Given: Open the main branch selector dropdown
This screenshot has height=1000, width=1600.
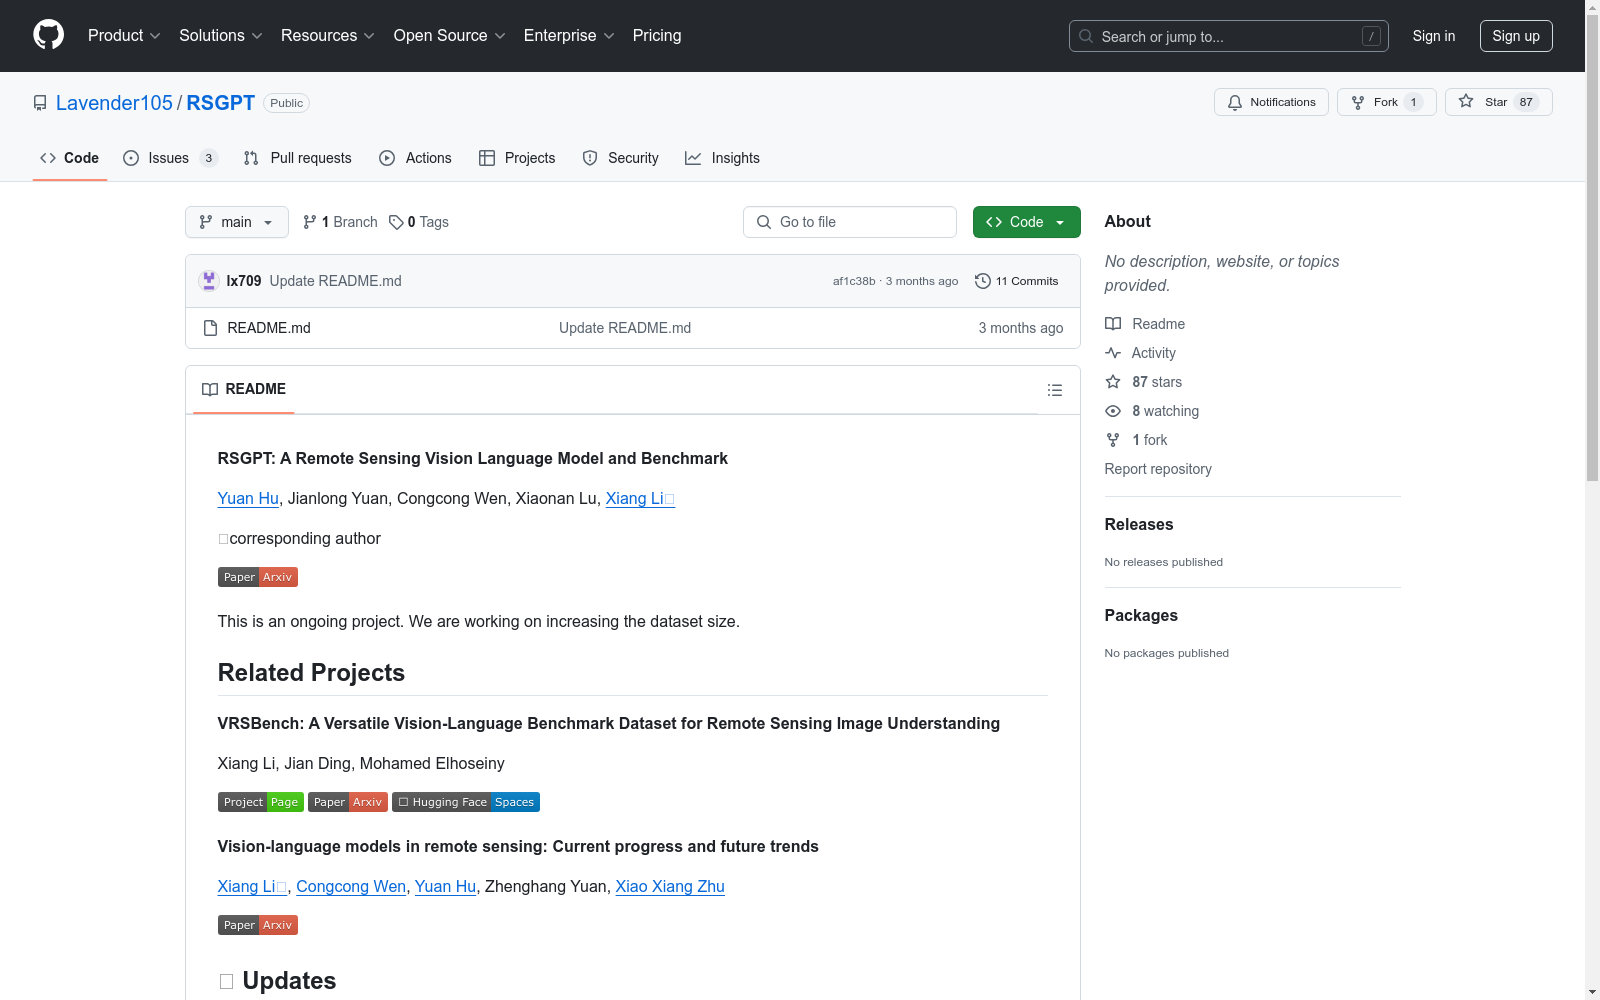Looking at the screenshot, I should pos(237,222).
